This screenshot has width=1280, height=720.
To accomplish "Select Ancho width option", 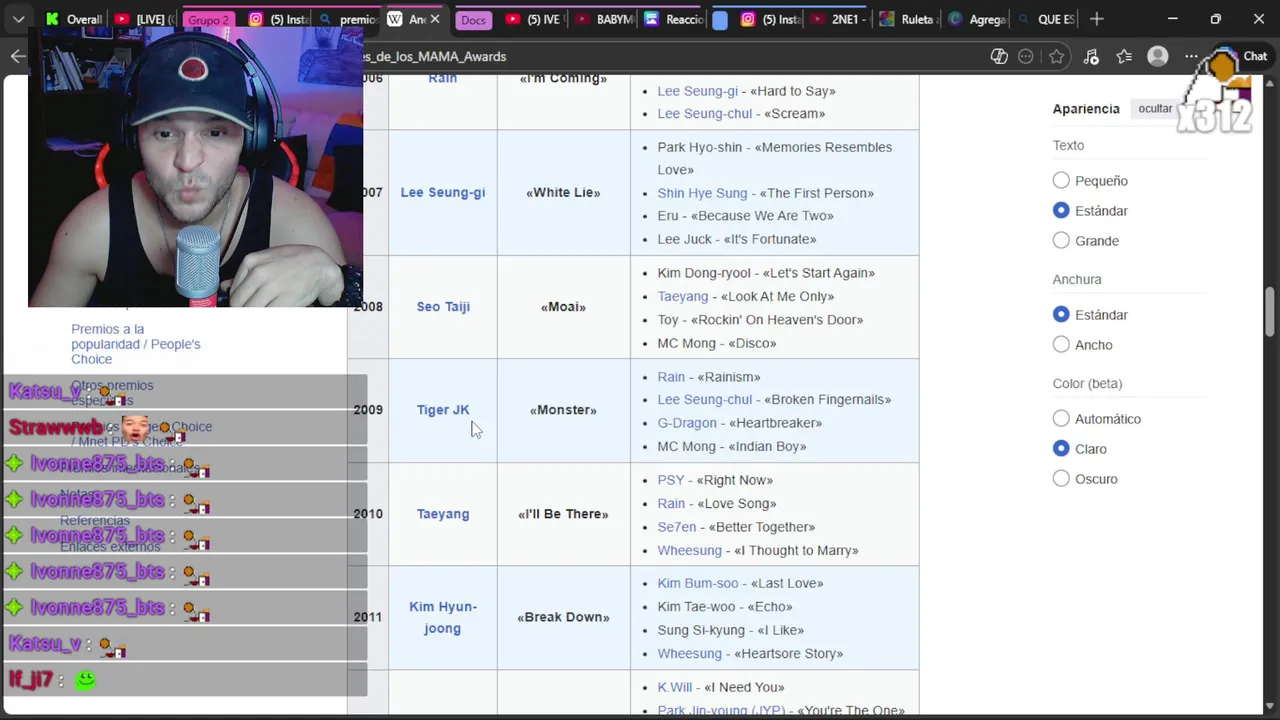I will point(1061,344).
